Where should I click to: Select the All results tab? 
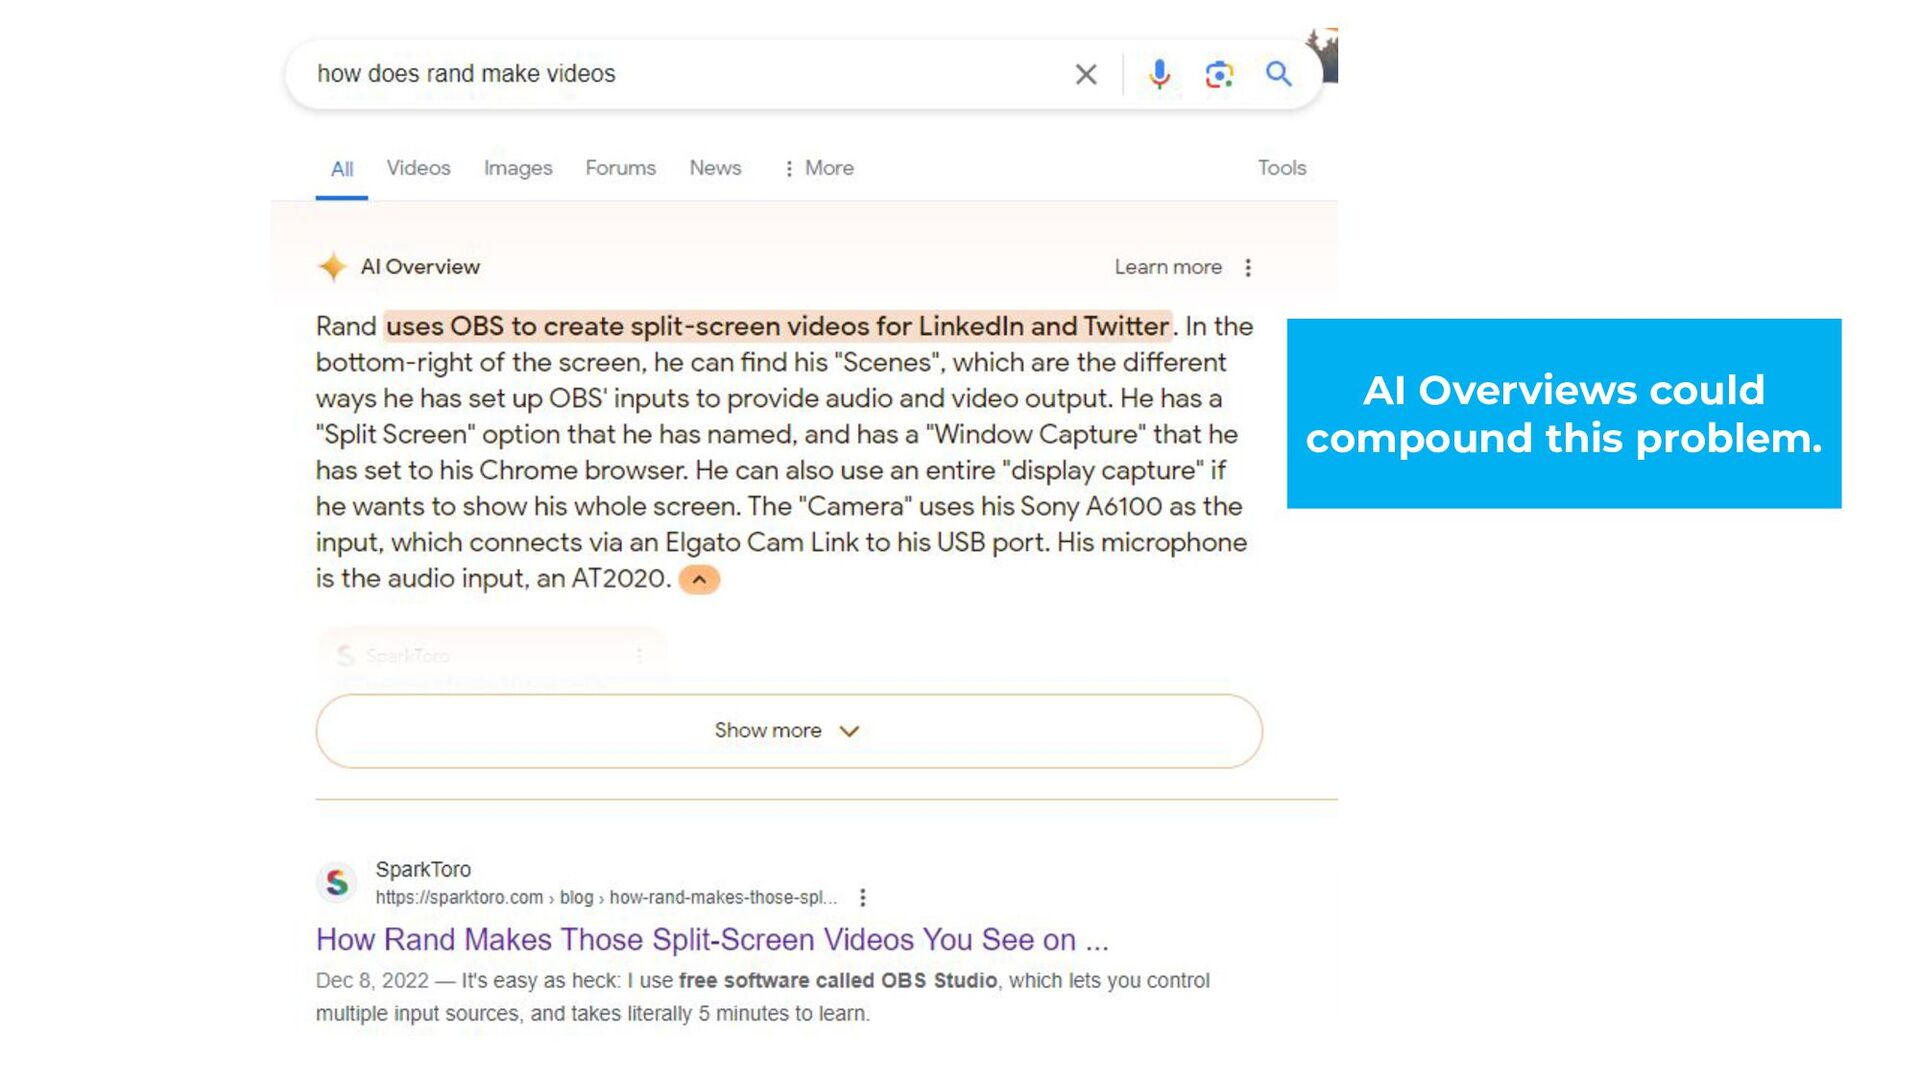[342, 169]
